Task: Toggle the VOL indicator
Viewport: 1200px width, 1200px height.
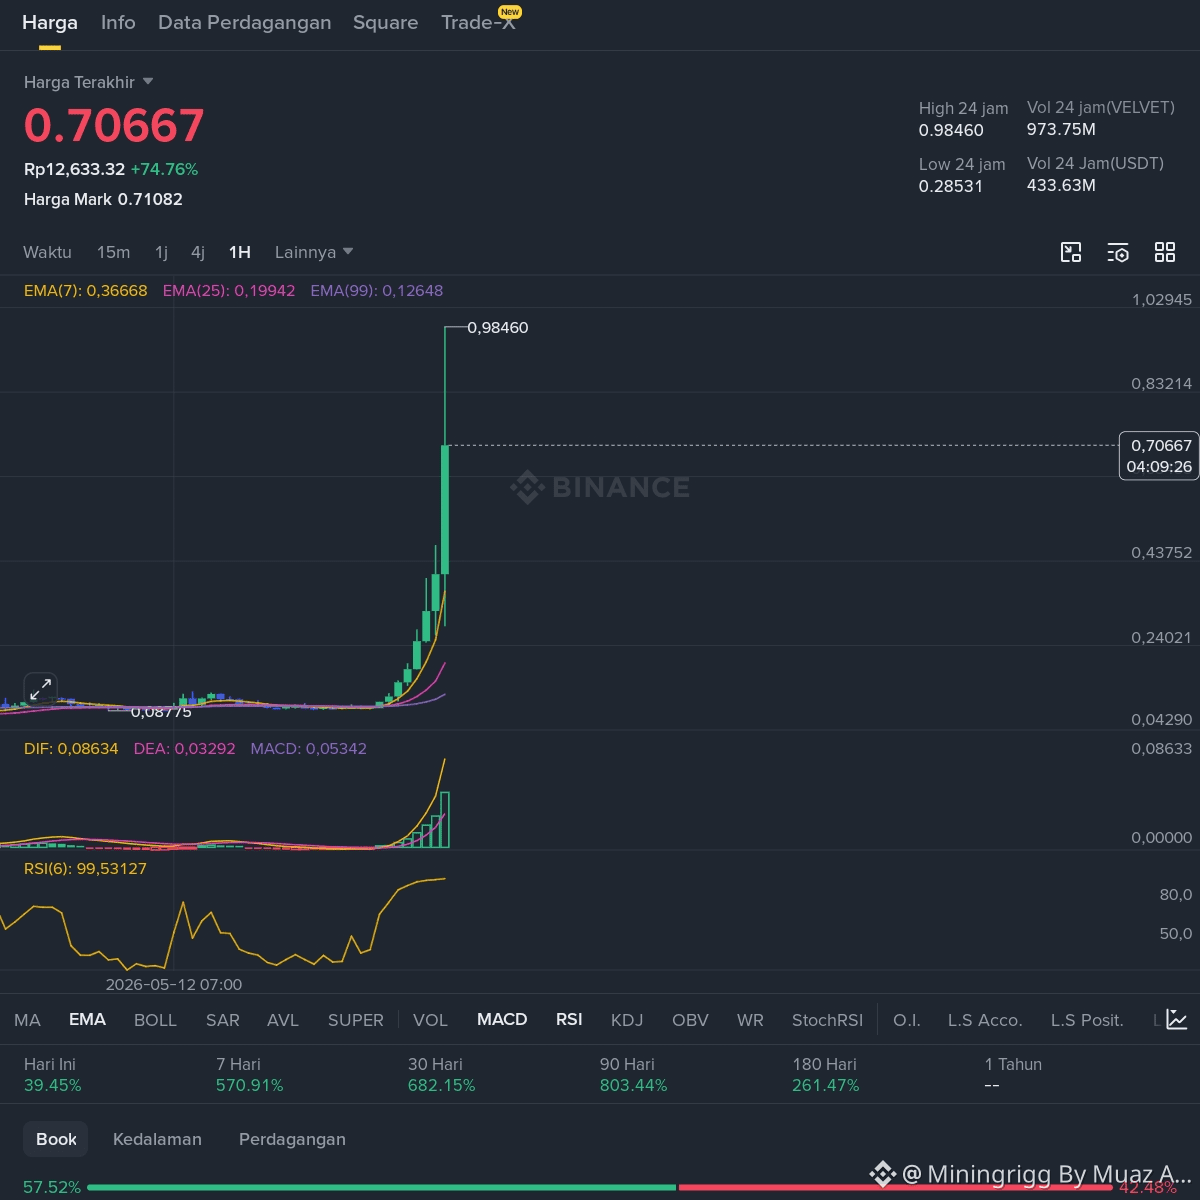Action: pyautogui.click(x=430, y=1020)
